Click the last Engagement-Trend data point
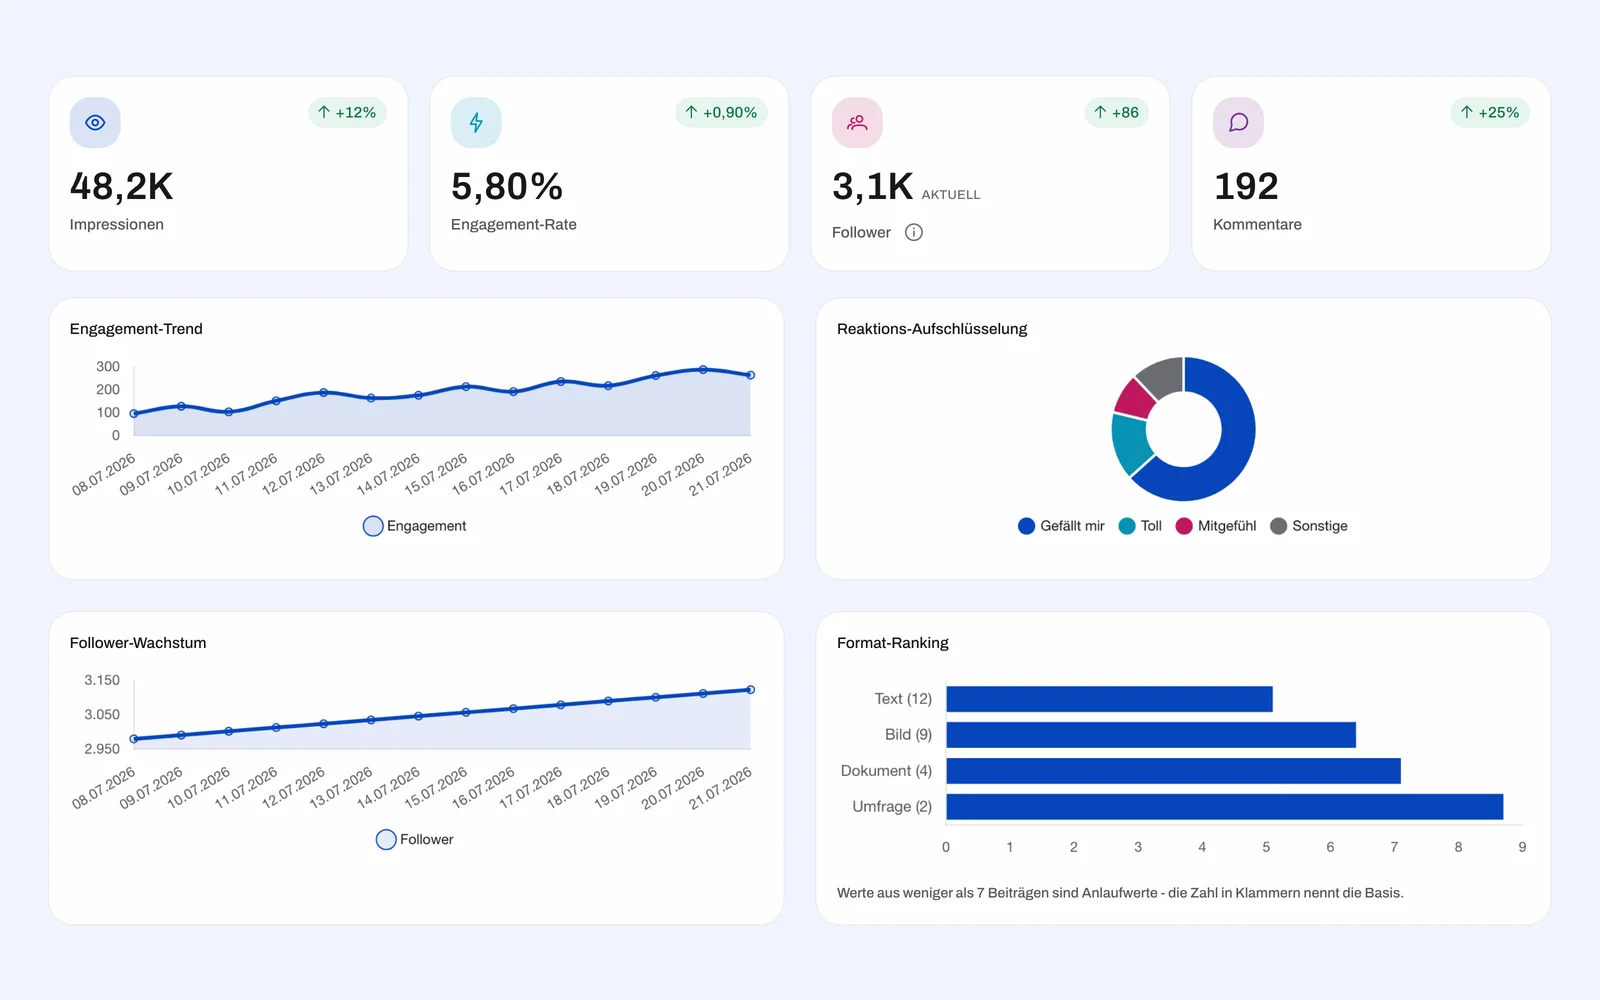 [751, 375]
